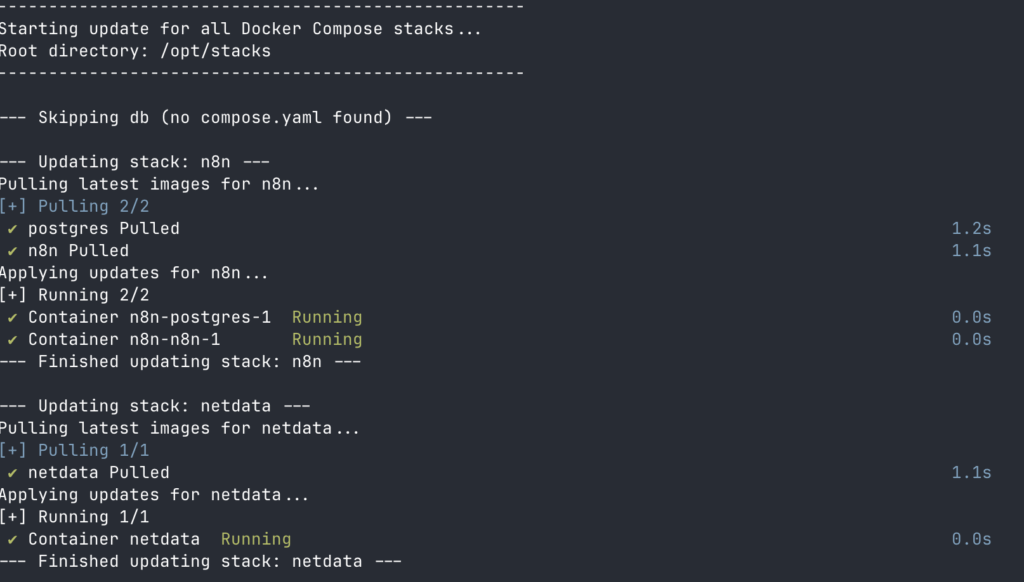Viewport: 1024px width, 582px height.
Task: Click the Running status of n8n-n8n-1
Action: pos(327,340)
